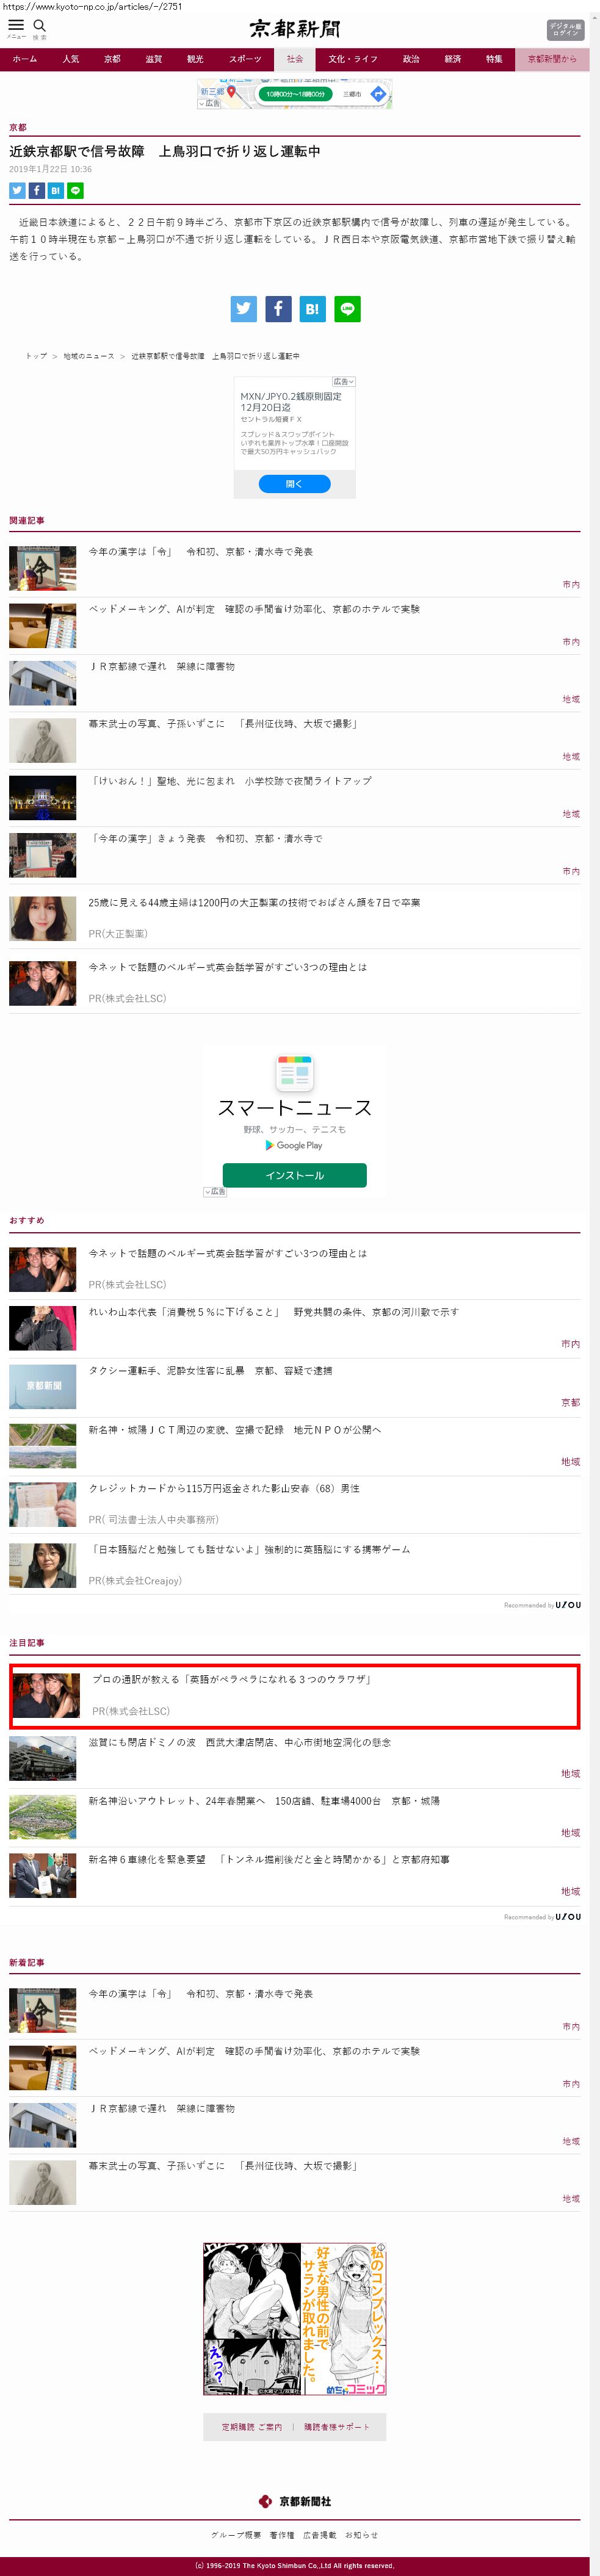Image resolution: width=600 pixels, height=2576 pixels.
Task: Open the hamburger menu icon
Action: click(x=16, y=26)
